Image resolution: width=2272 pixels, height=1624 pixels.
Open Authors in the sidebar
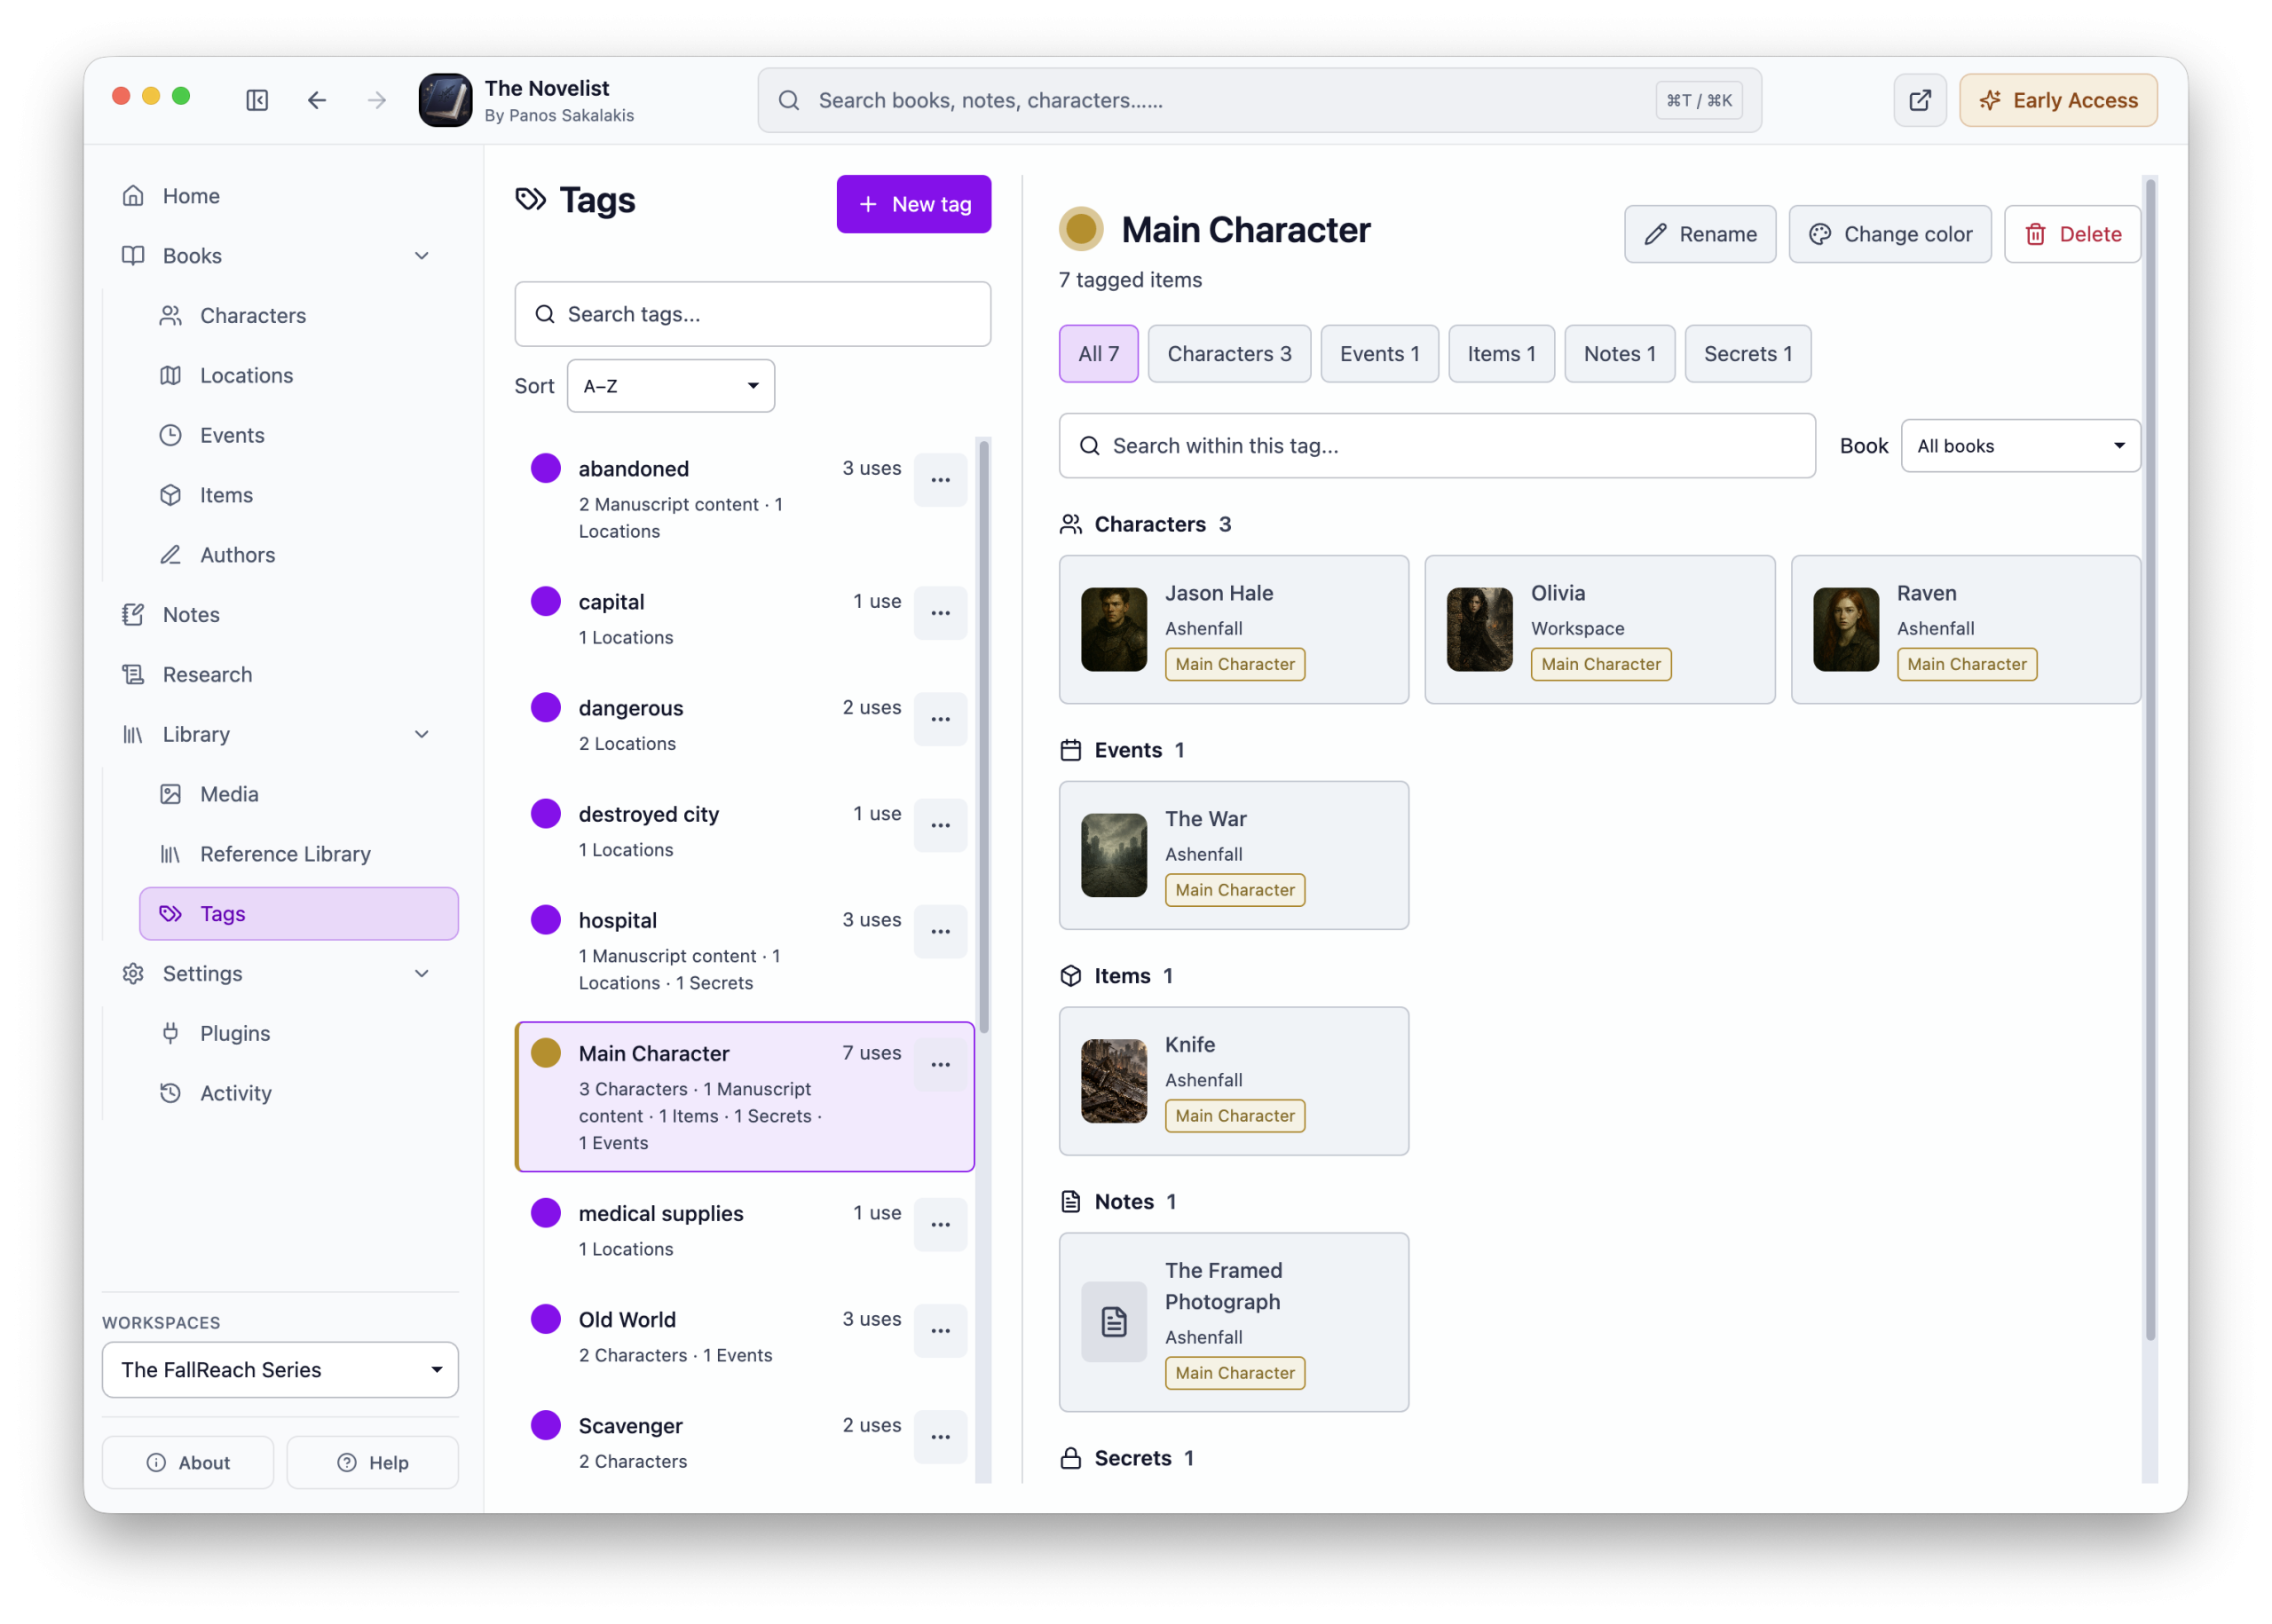[298, 555]
